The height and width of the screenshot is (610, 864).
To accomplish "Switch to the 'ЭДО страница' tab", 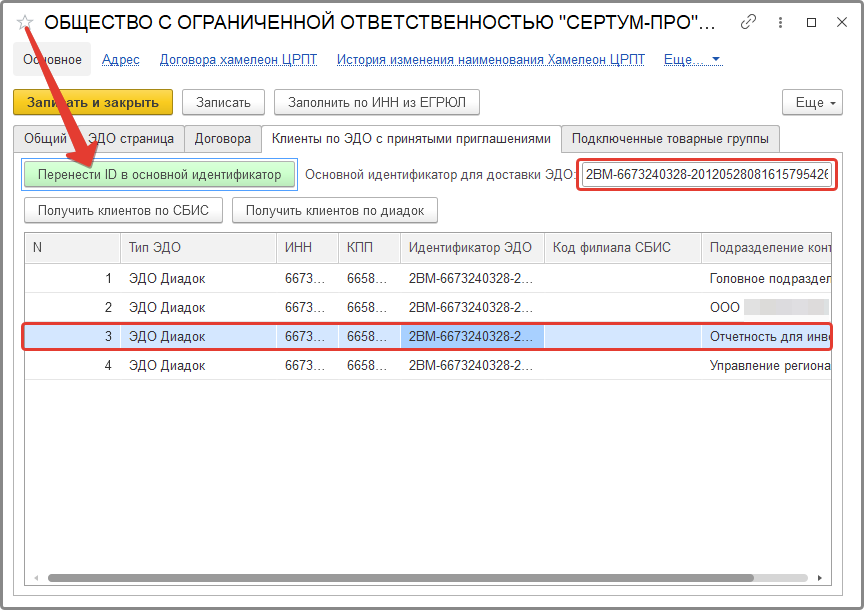I will click(131, 139).
